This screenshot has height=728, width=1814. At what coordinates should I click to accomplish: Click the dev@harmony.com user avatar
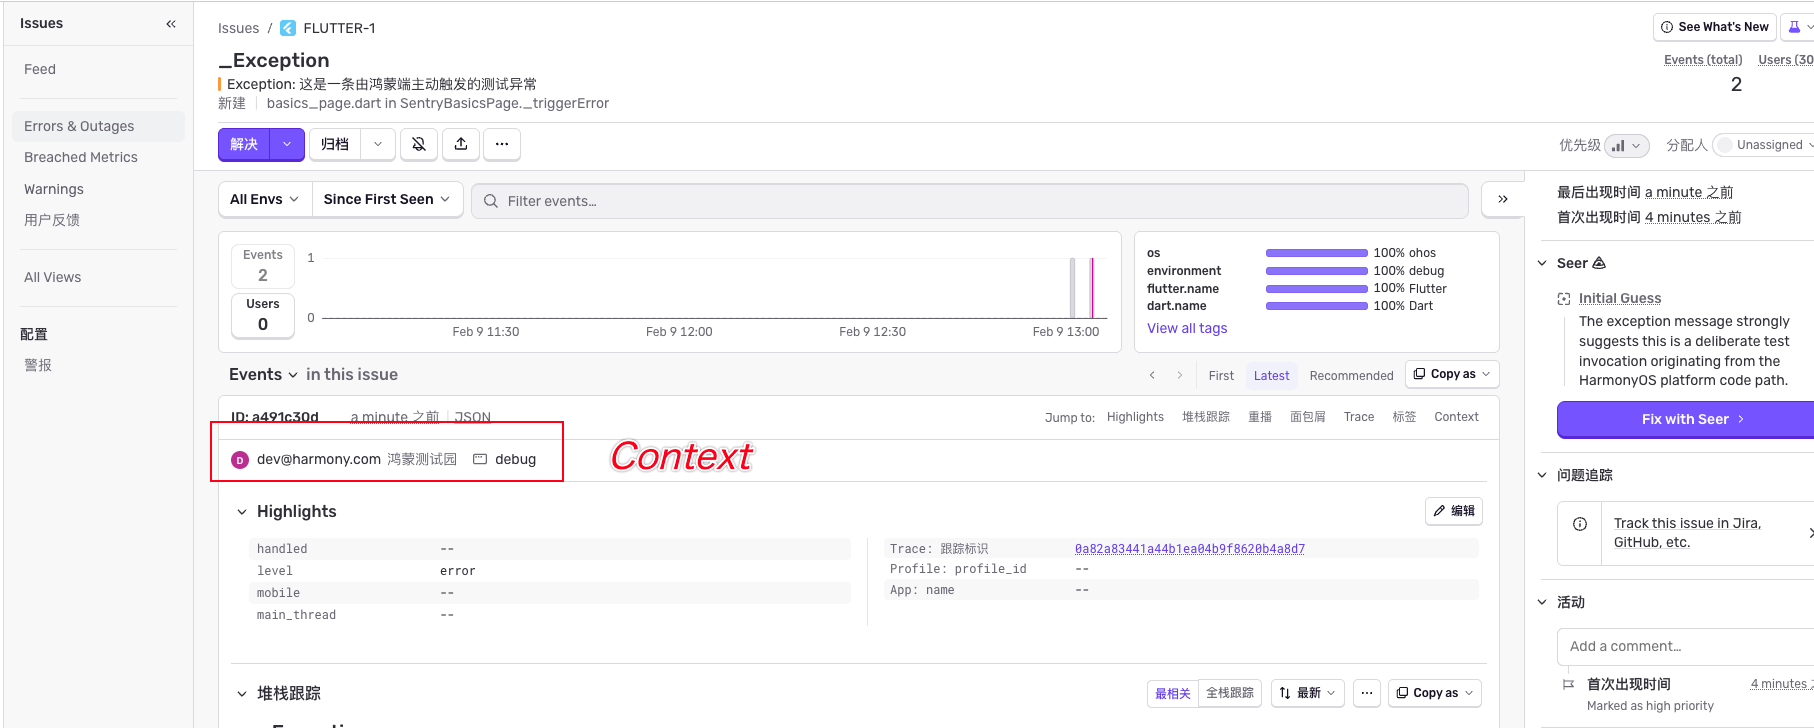point(240,460)
